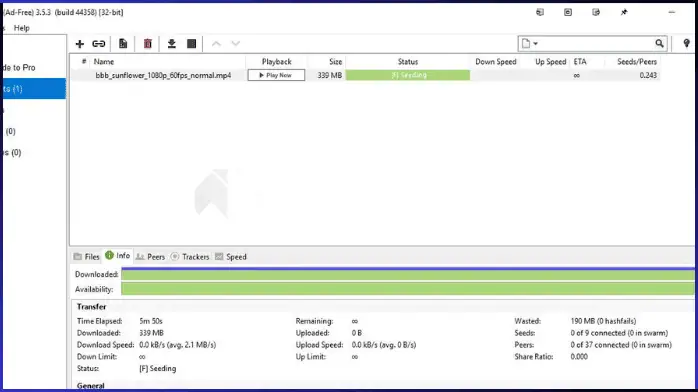Click the Move Down Queue arrow

click(x=235, y=44)
